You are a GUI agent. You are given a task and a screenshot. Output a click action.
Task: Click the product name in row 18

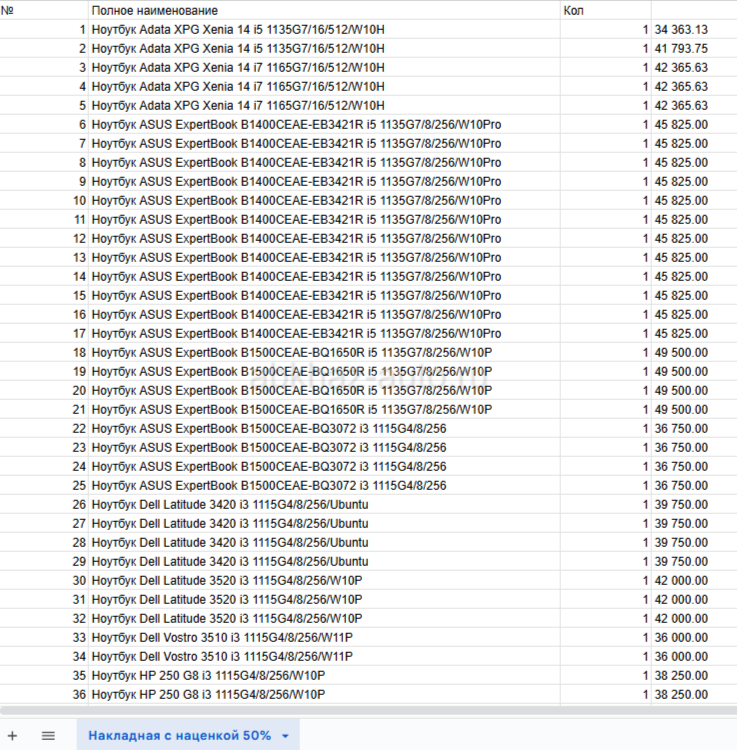(291, 353)
